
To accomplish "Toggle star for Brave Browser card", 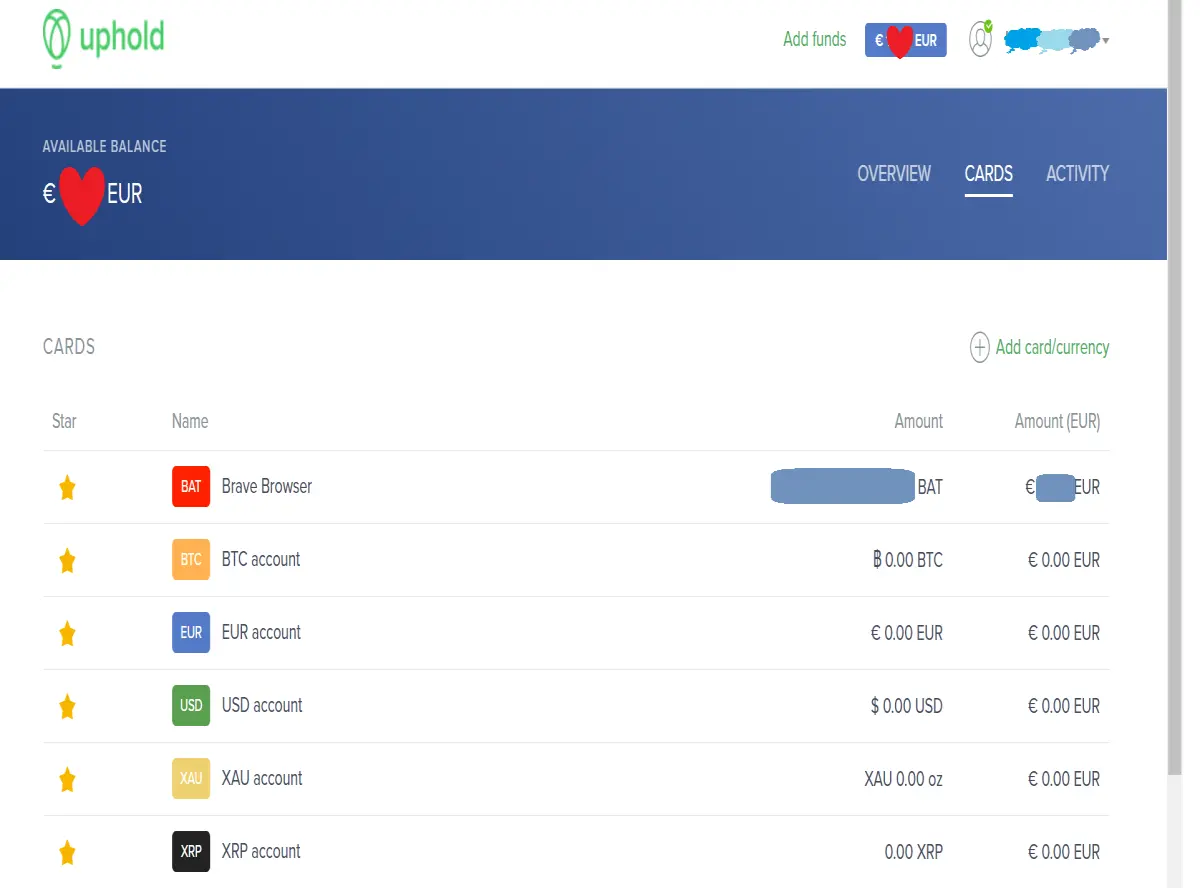I will [x=67, y=488].
